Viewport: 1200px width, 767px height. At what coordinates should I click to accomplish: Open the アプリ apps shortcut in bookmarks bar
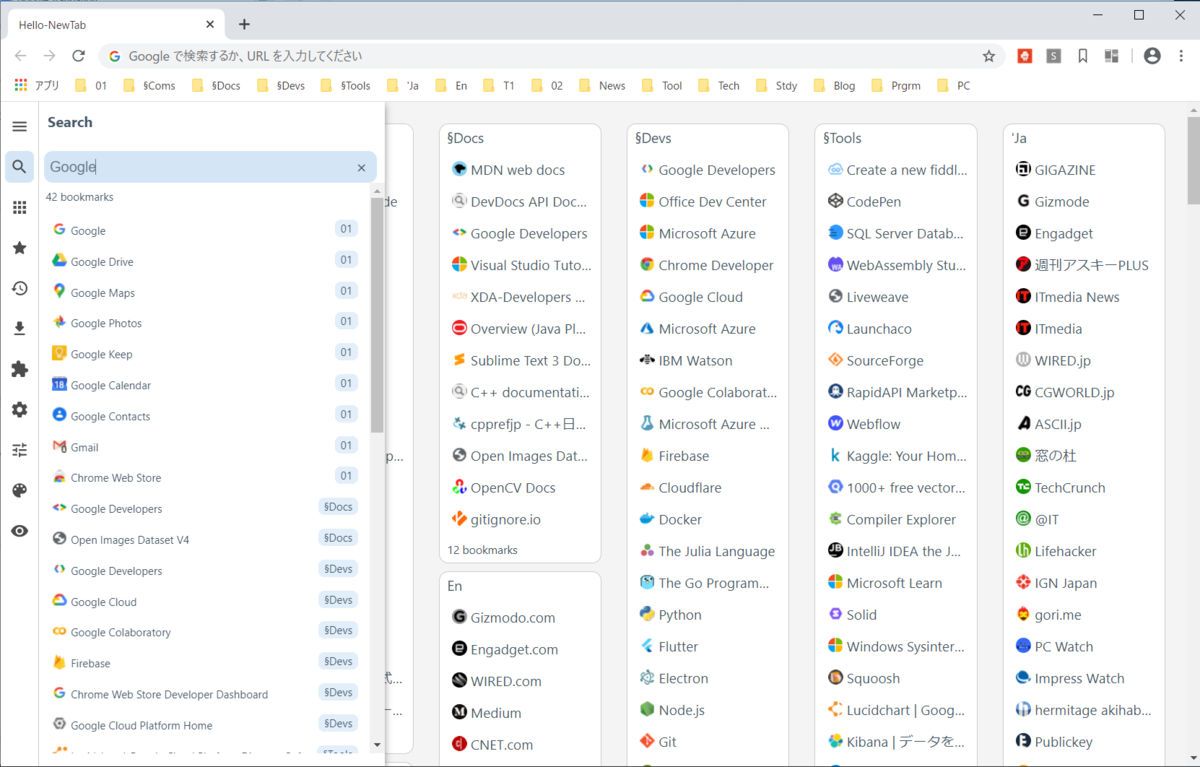coord(38,85)
